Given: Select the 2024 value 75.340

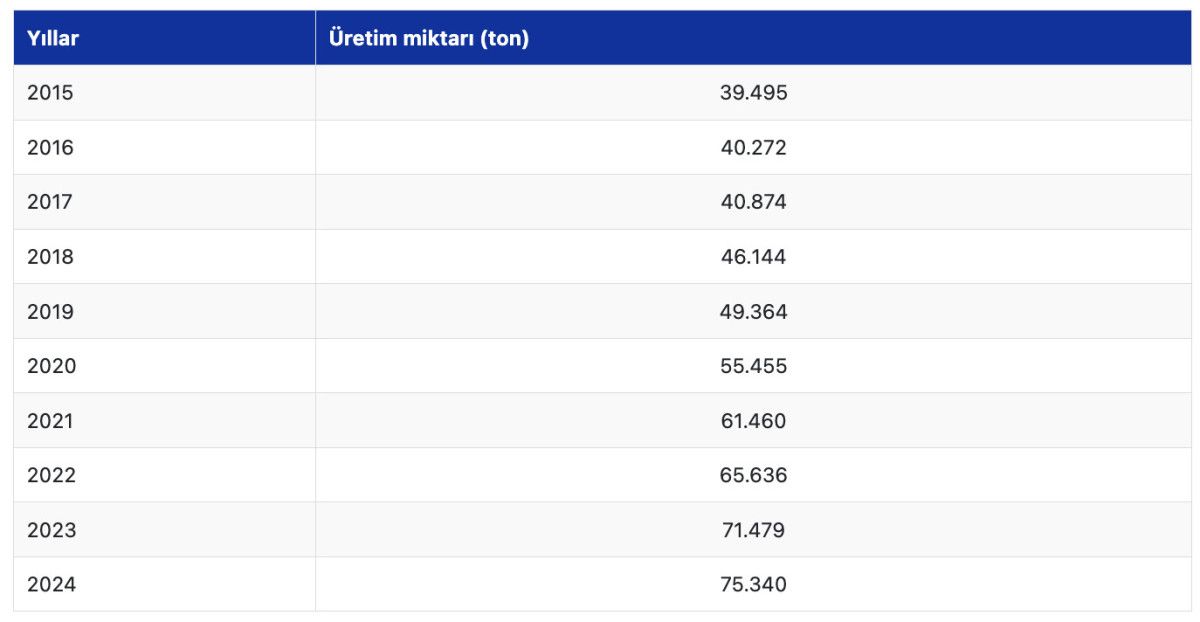Looking at the screenshot, I should pos(753,585).
